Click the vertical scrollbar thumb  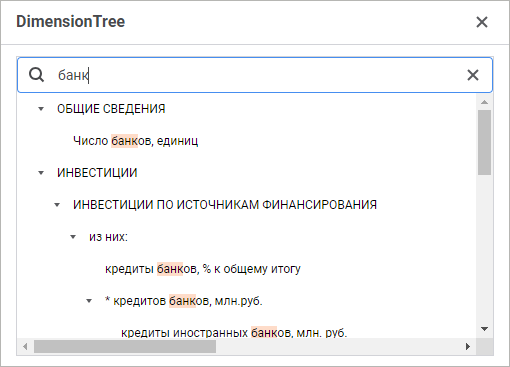pyautogui.click(x=484, y=142)
